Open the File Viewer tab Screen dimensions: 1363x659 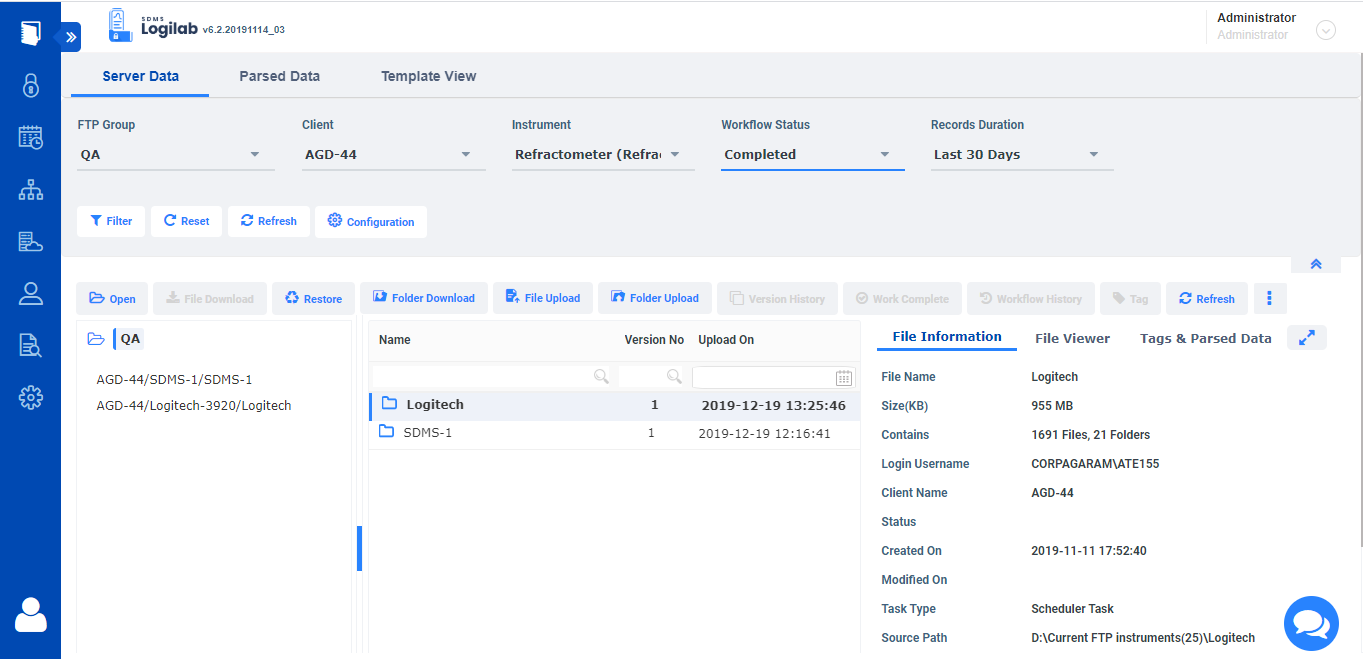[x=1072, y=338]
